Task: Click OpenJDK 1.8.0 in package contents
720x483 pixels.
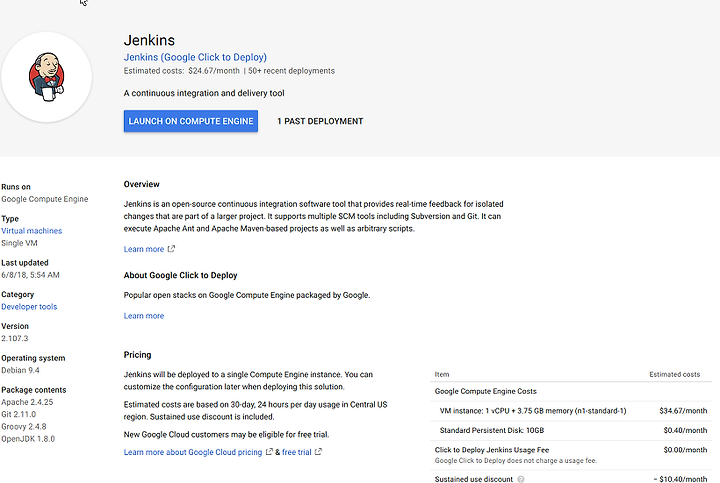Action: point(28,439)
